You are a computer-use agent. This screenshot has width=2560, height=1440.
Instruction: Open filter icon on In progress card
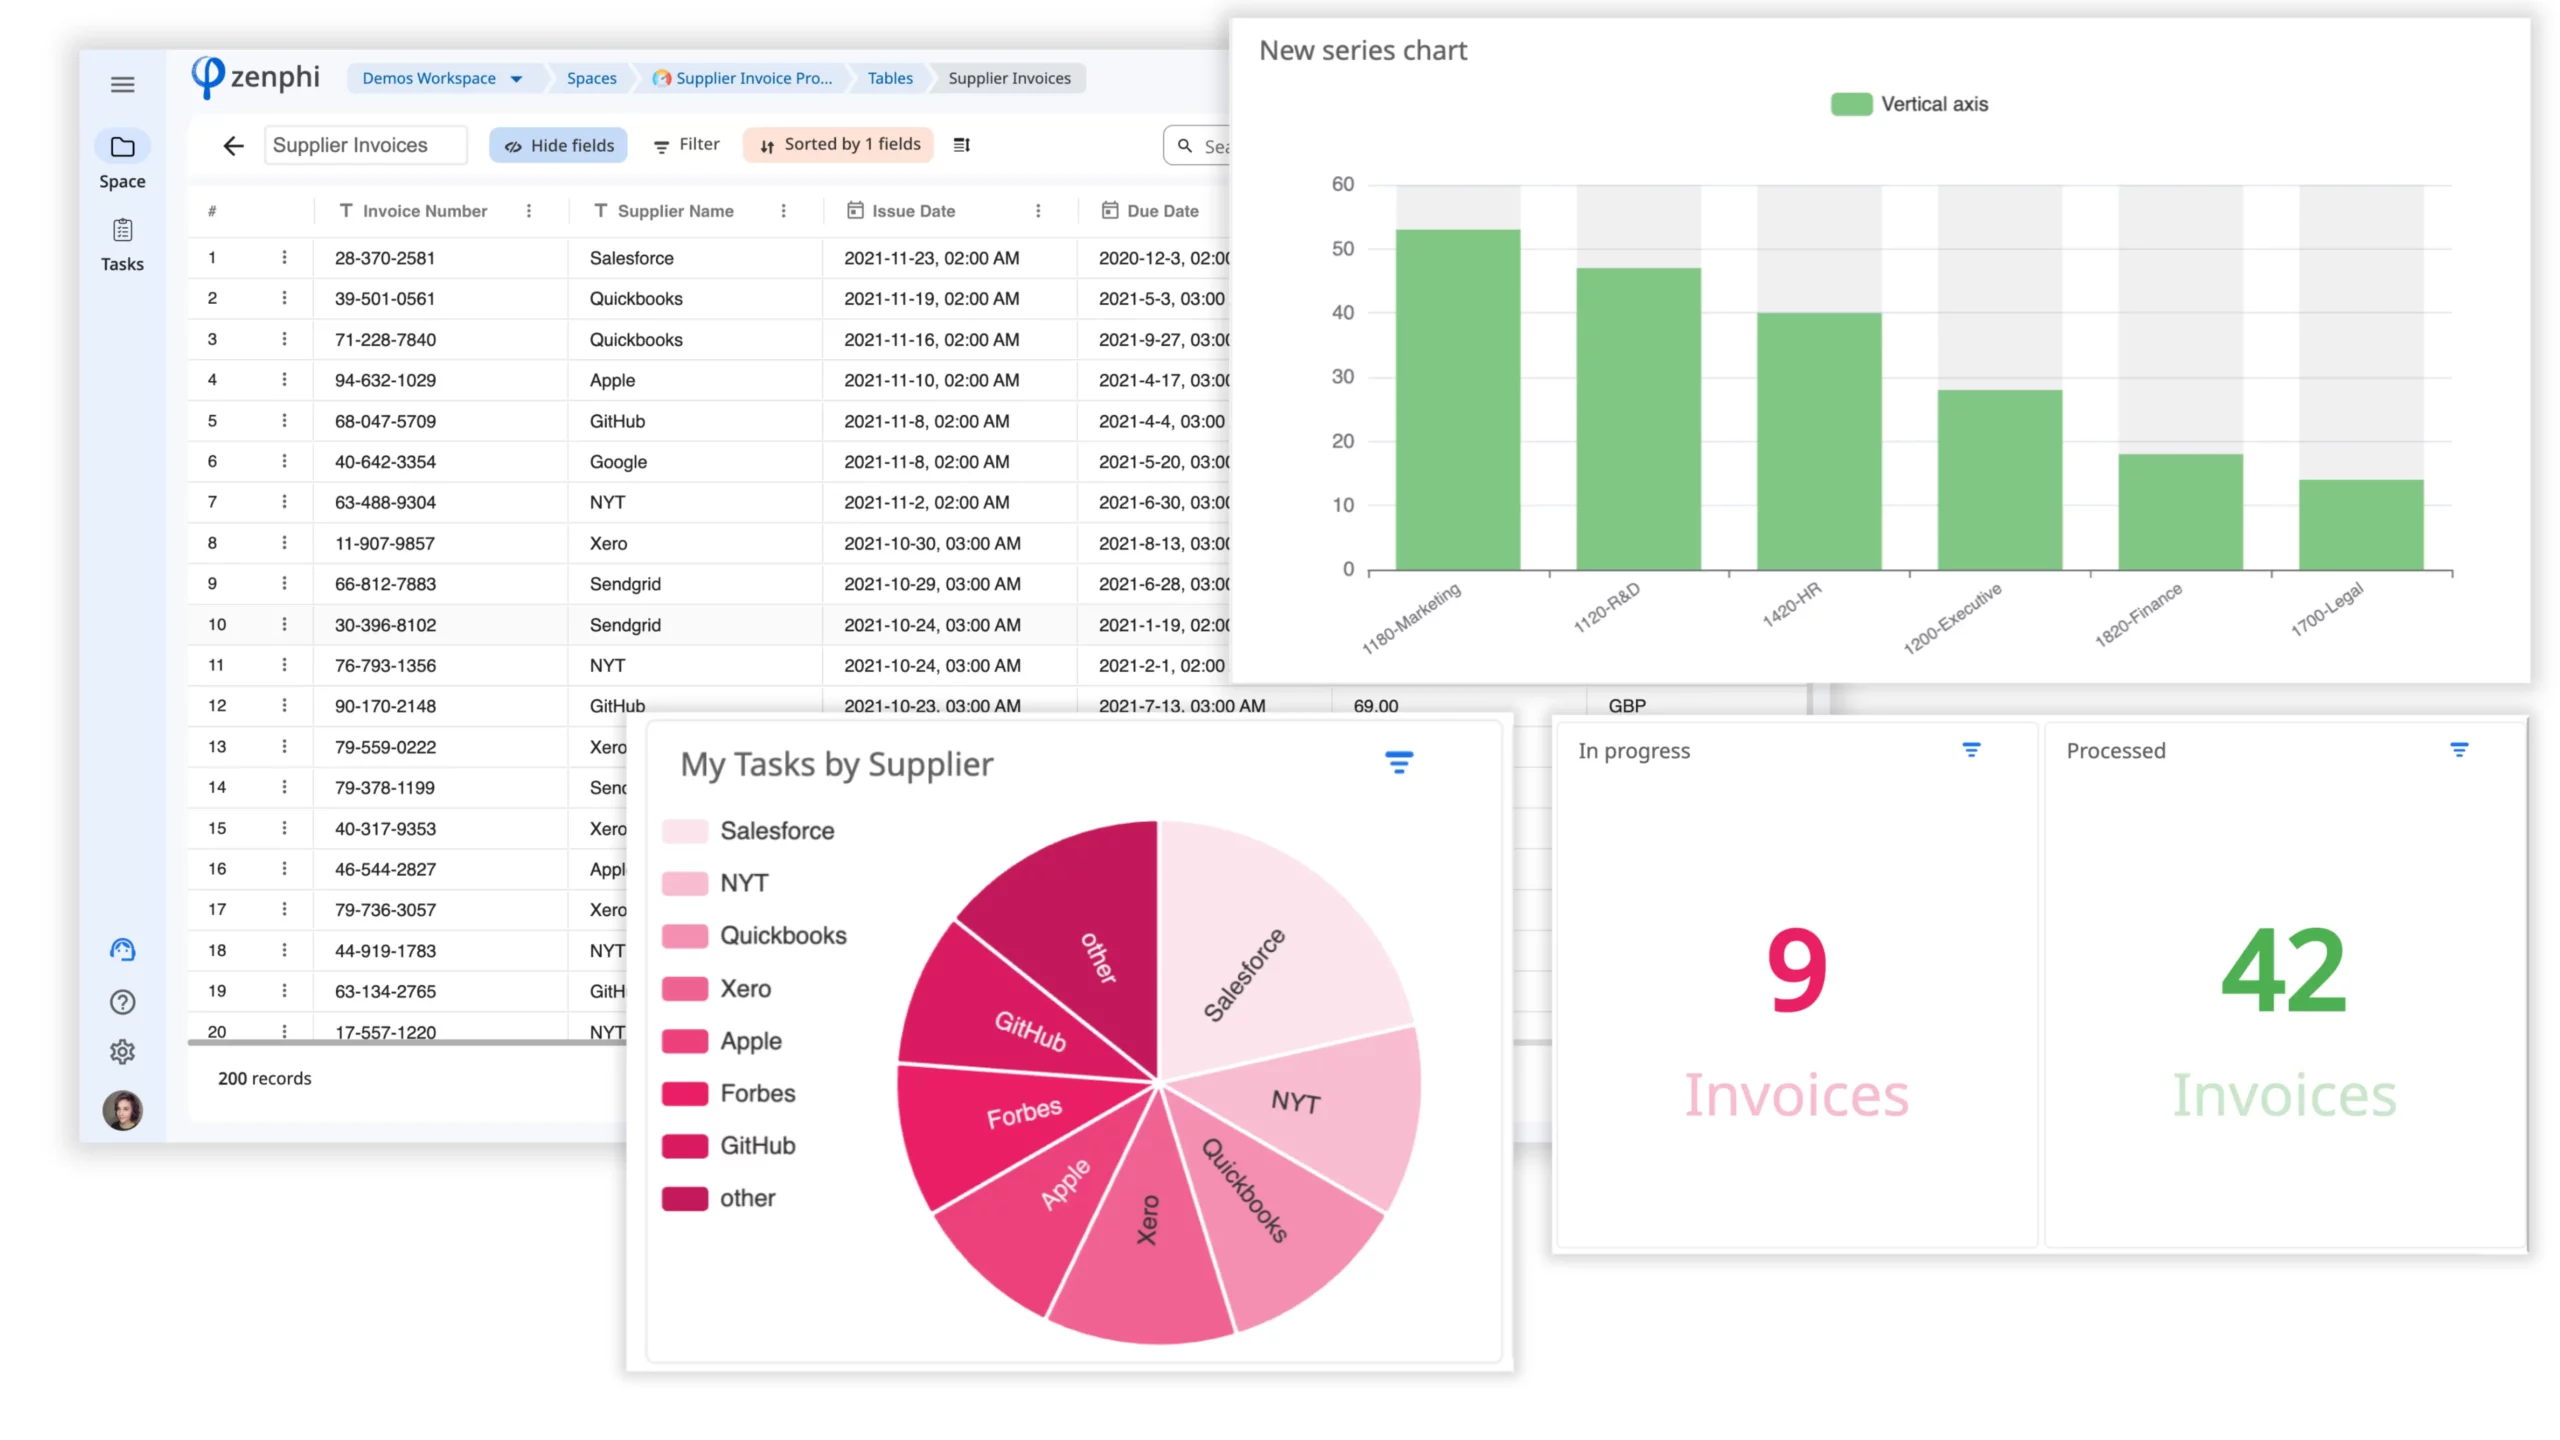pos(1970,749)
